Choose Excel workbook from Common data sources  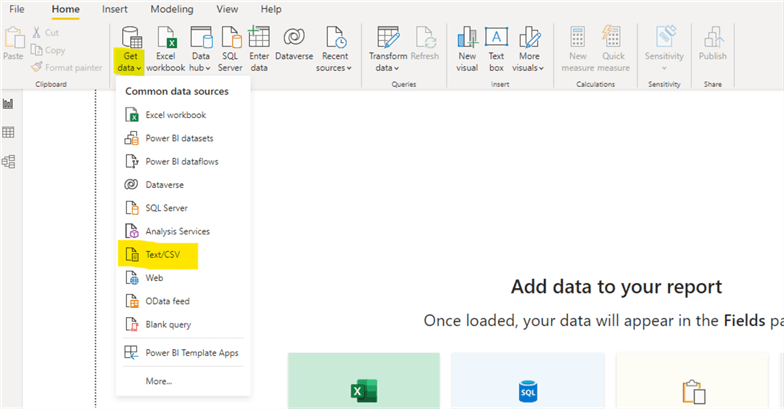tap(183, 115)
